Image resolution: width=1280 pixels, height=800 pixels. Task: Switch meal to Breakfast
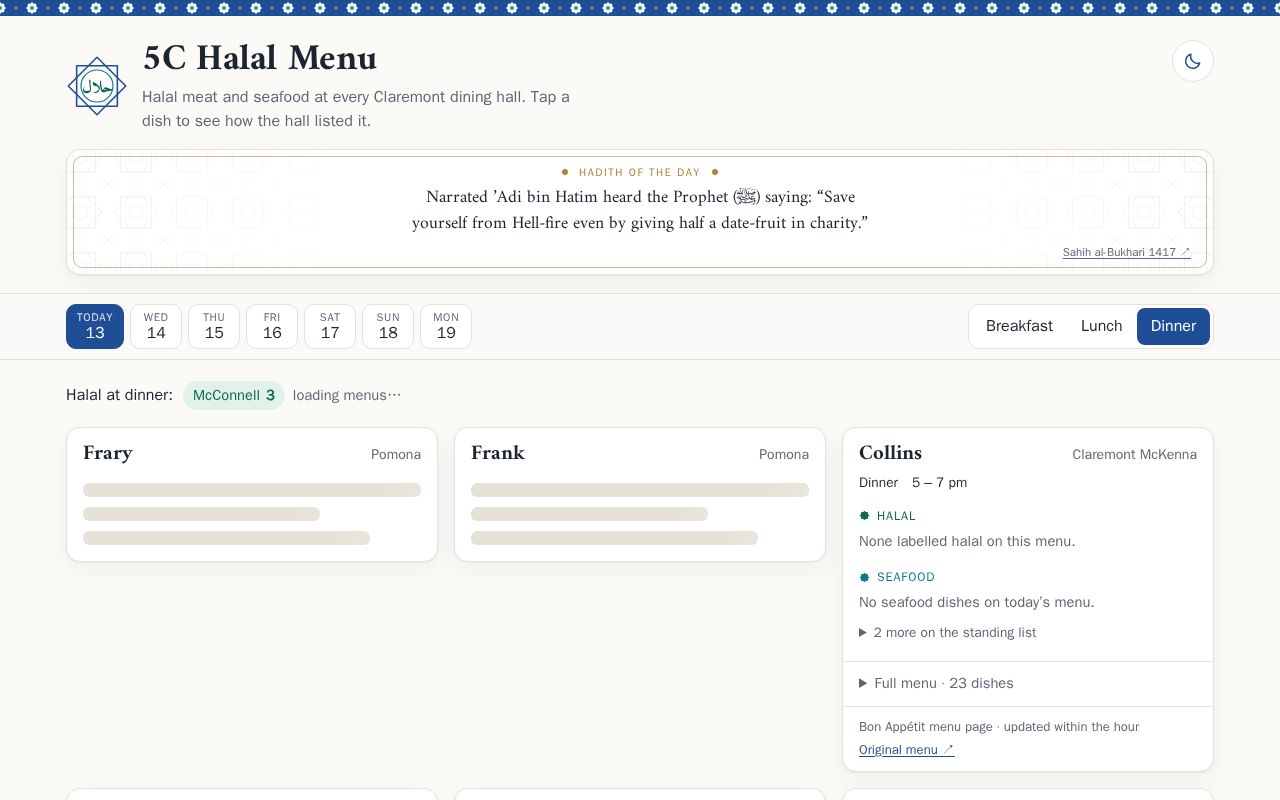(x=1019, y=326)
